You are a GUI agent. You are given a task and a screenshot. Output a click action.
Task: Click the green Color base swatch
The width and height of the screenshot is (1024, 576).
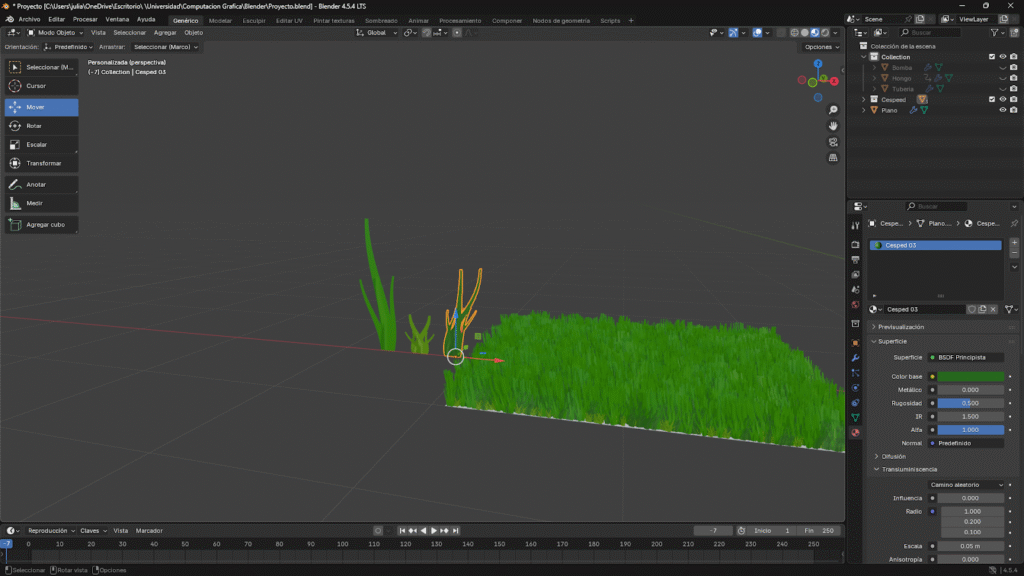[970, 376]
